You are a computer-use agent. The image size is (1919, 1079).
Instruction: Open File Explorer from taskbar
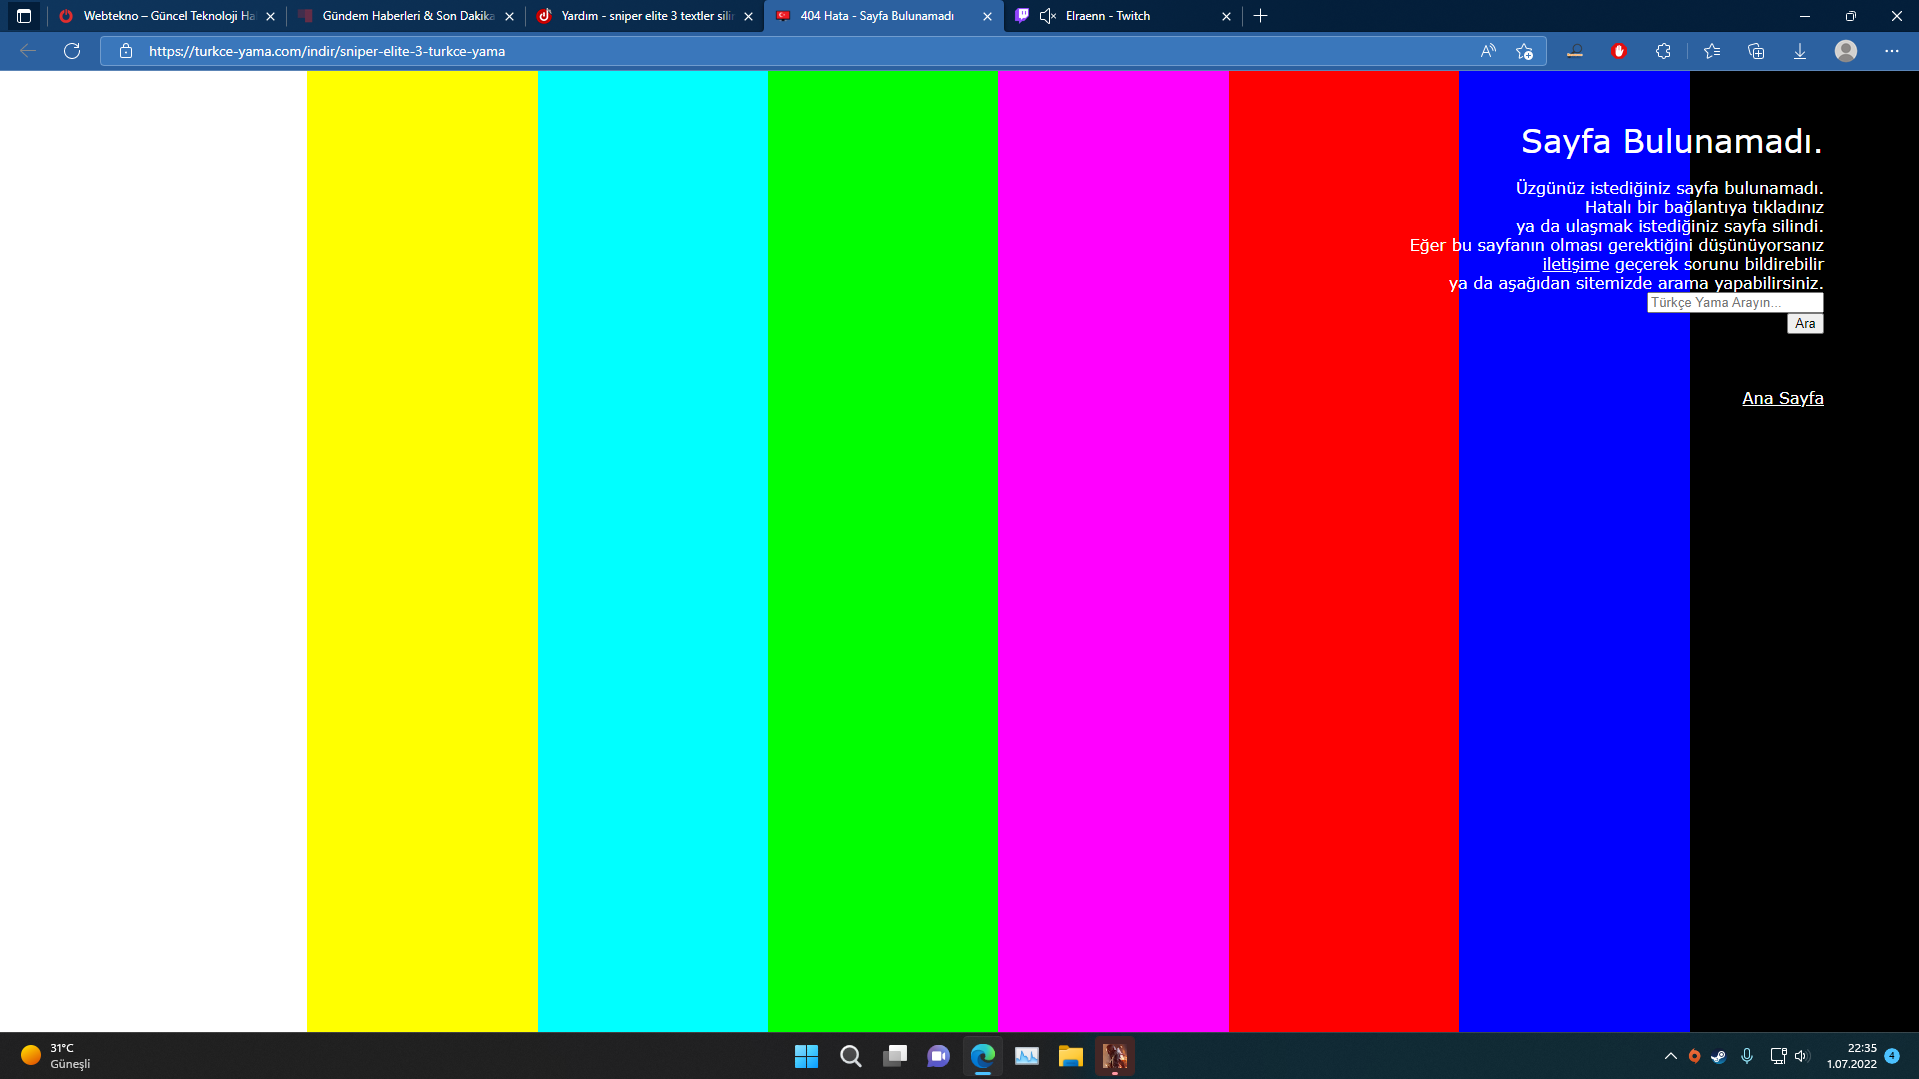[x=1070, y=1056]
